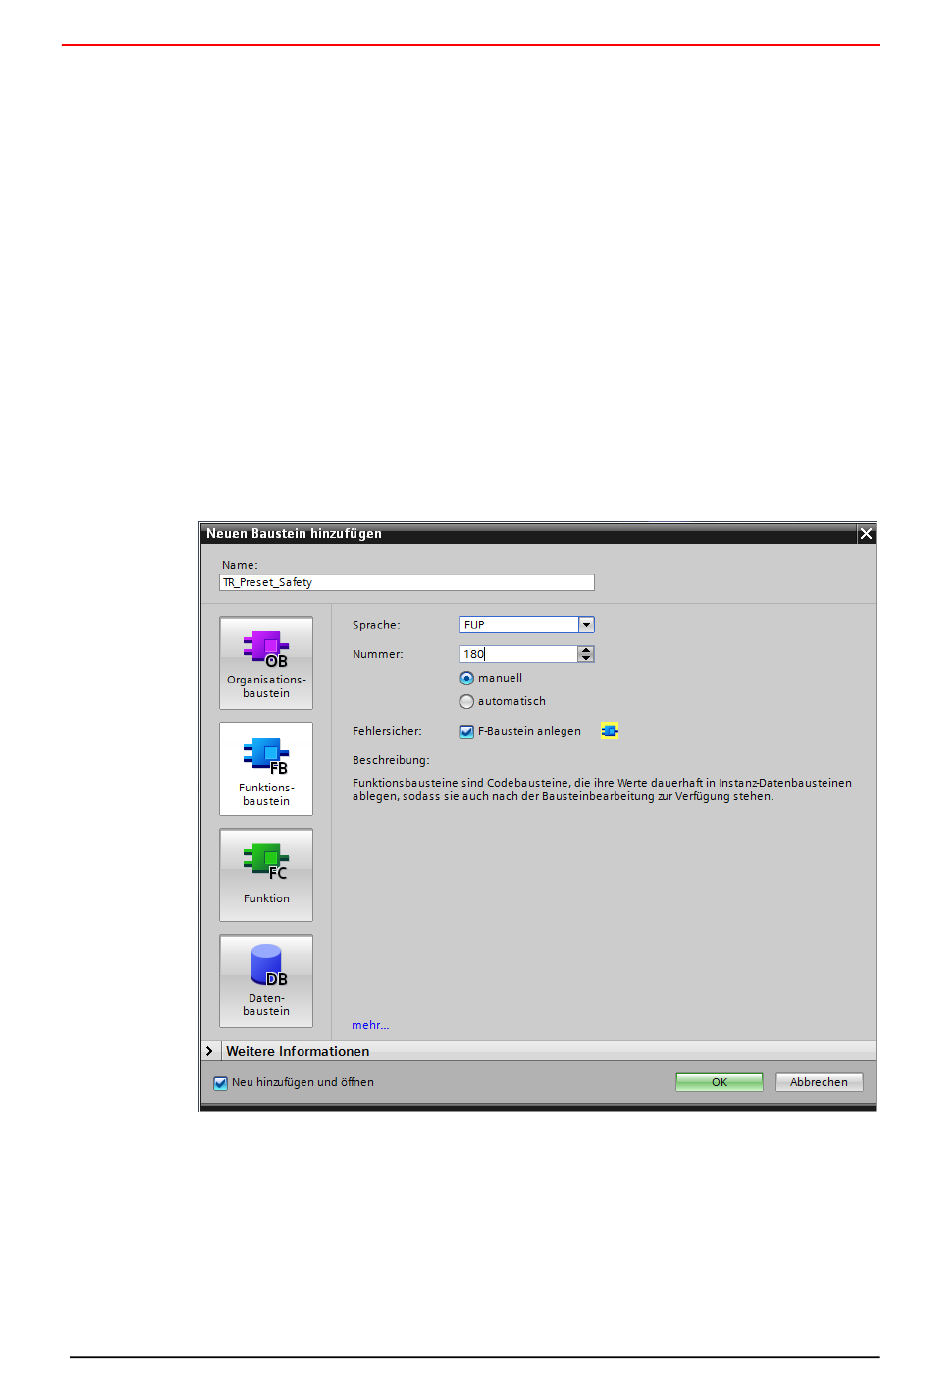
Task: Click the yellow F-block safety icon
Action: [609, 731]
